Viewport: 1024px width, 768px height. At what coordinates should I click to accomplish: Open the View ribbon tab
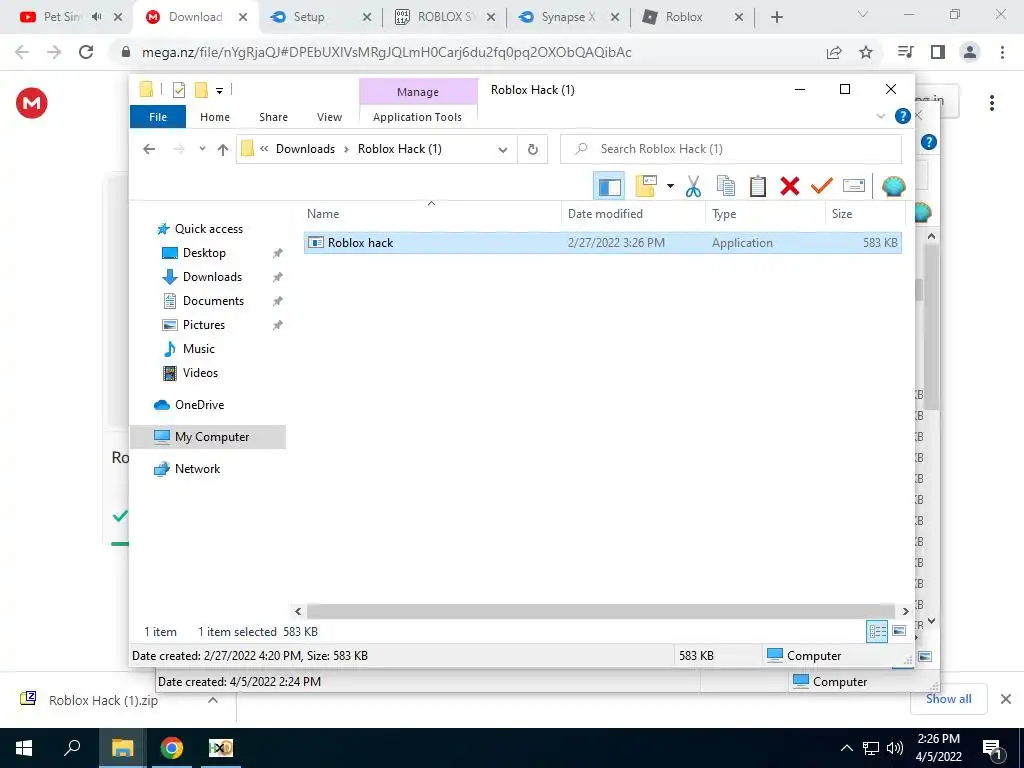point(329,117)
